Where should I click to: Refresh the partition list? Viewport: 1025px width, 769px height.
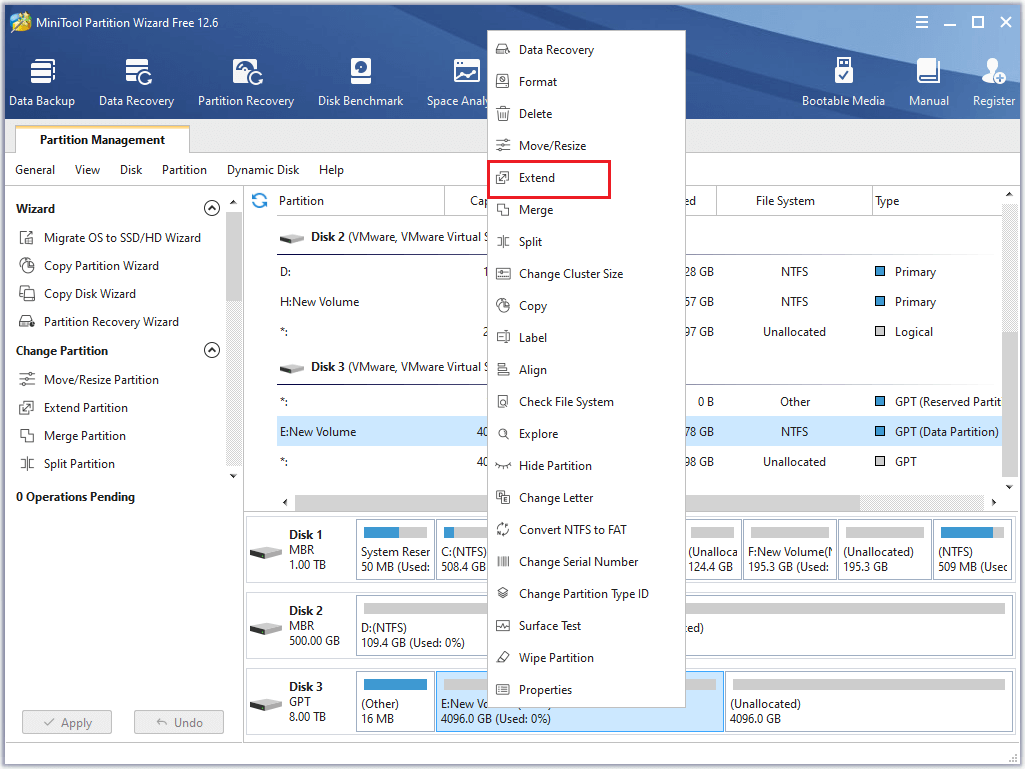[x=260, y=201]
